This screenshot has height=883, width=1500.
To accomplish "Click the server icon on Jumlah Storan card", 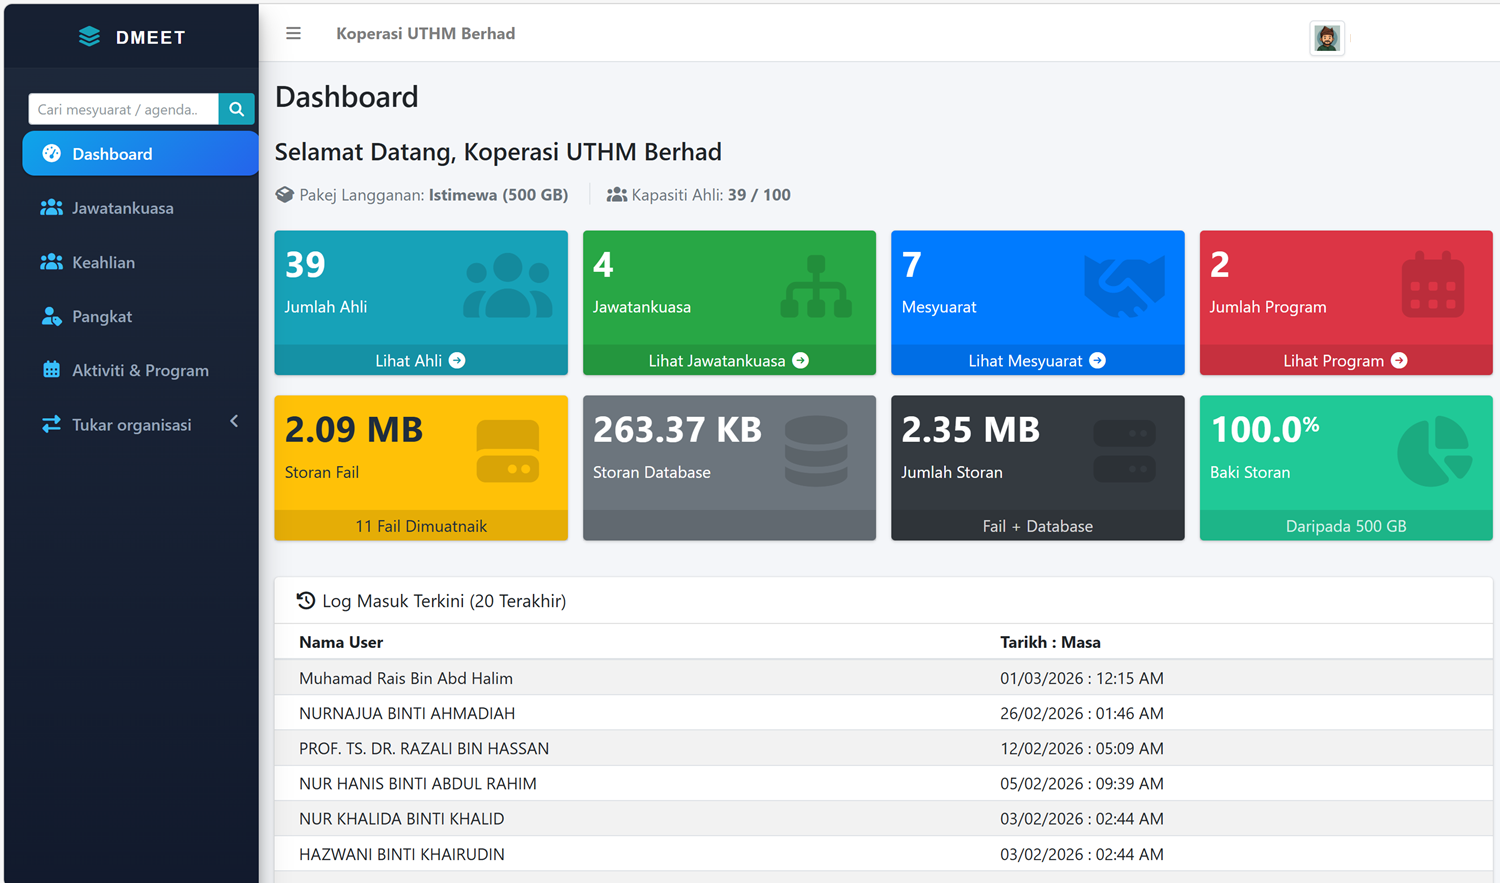I will [x=1125, y=451].
